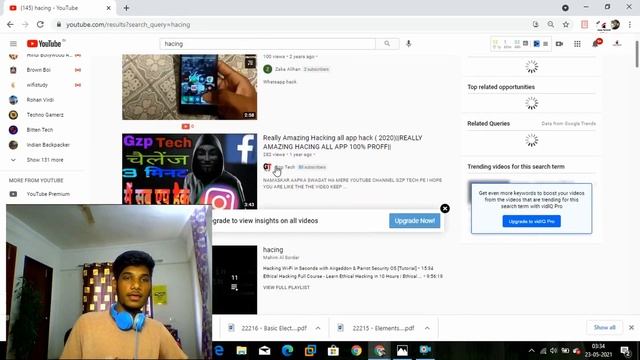Reload the page with the refresh icon
The image size is (640, 360).
(x=40, y=24)
